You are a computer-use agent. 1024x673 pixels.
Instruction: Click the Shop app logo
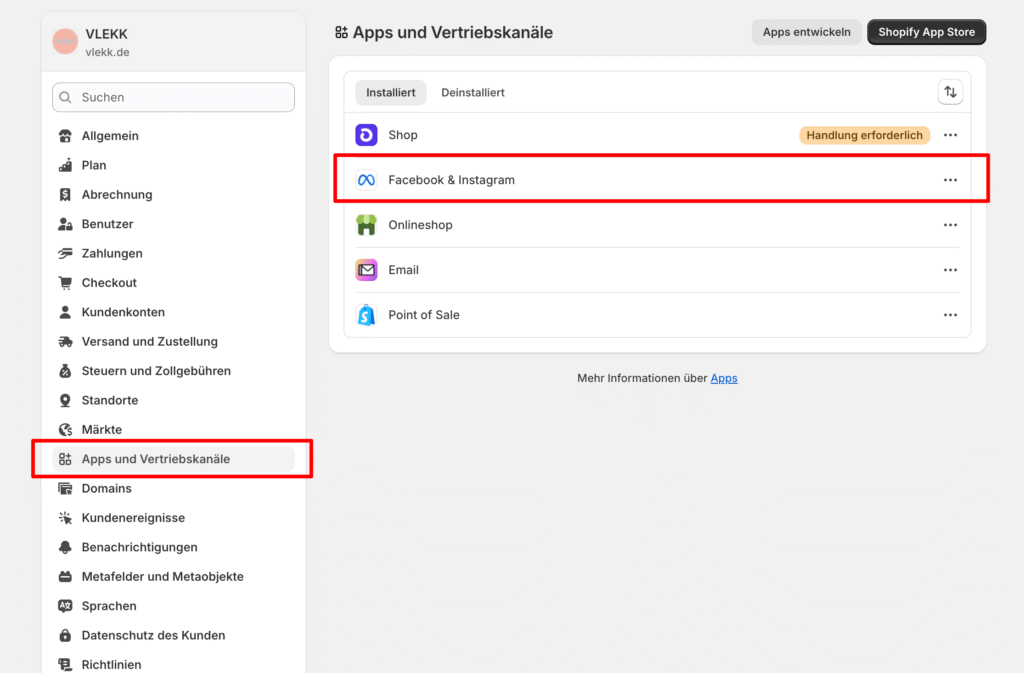(x=366, y=135)
